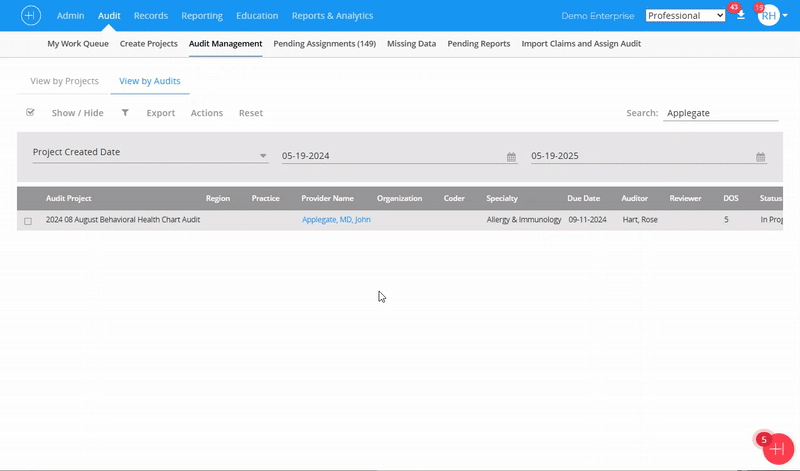Sort by Provider Name column header

coord(327,199)
